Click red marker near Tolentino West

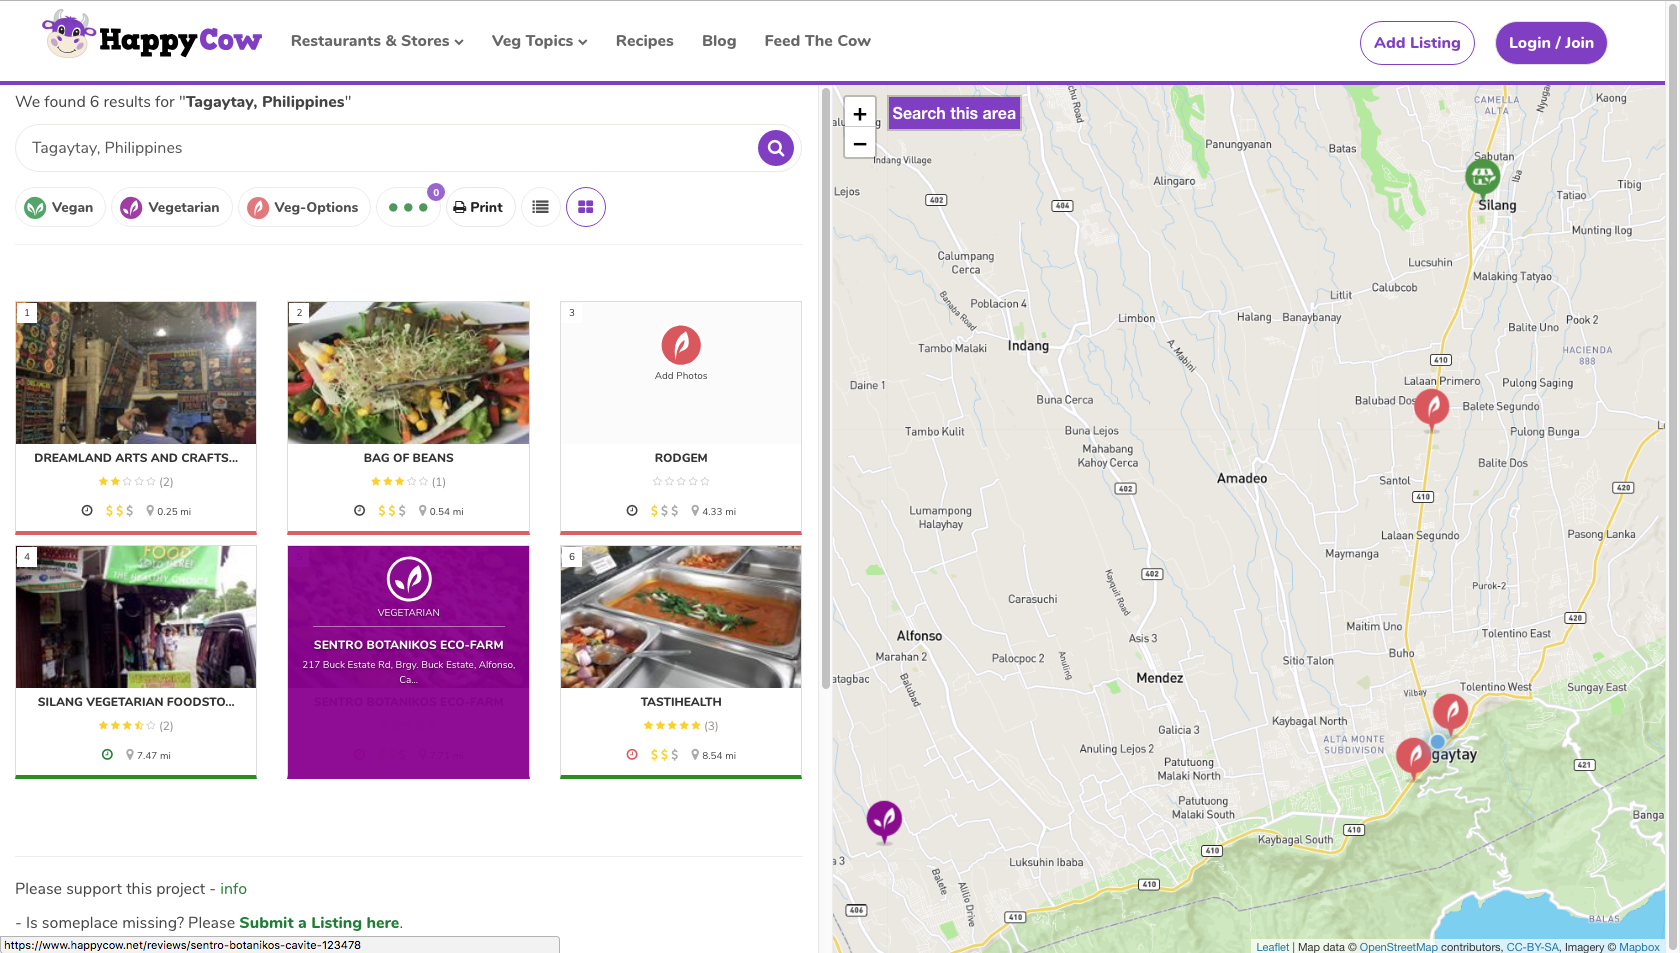pos(1450,713)
